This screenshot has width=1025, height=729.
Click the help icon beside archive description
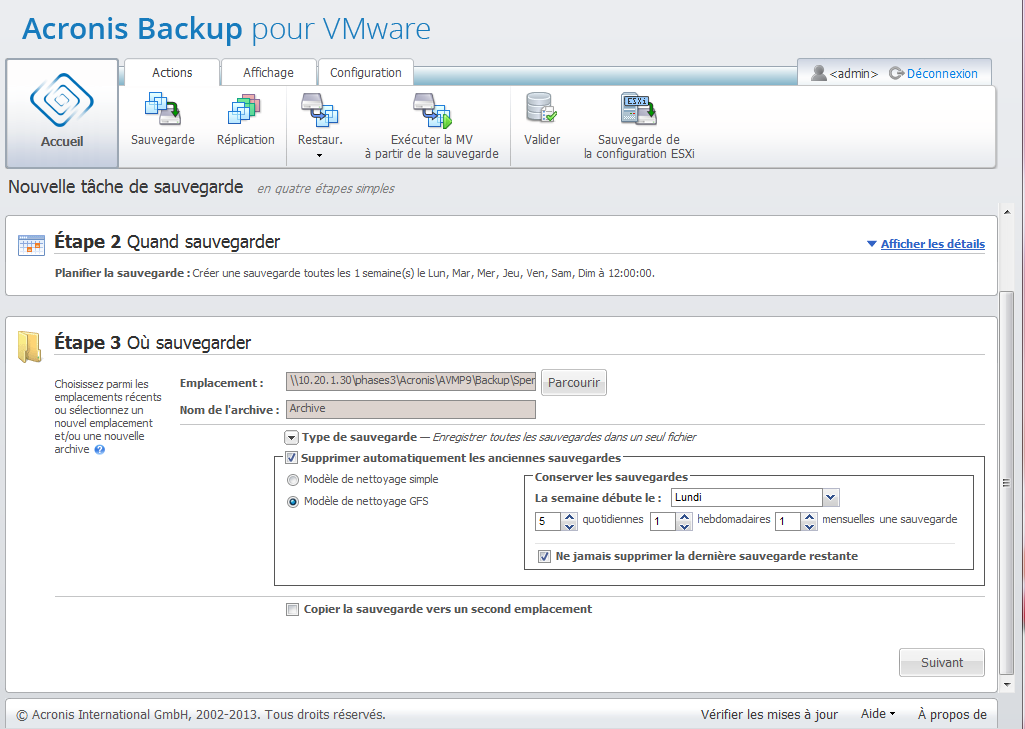coord(100,450)
